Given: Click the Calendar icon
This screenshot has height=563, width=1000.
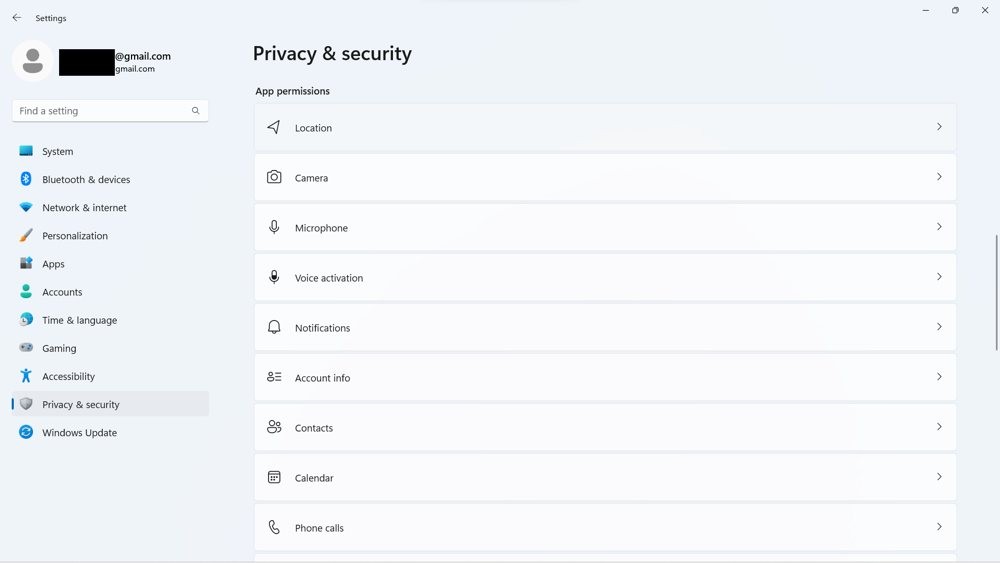Looking at the screenshot, I should (x=274, y=477).
